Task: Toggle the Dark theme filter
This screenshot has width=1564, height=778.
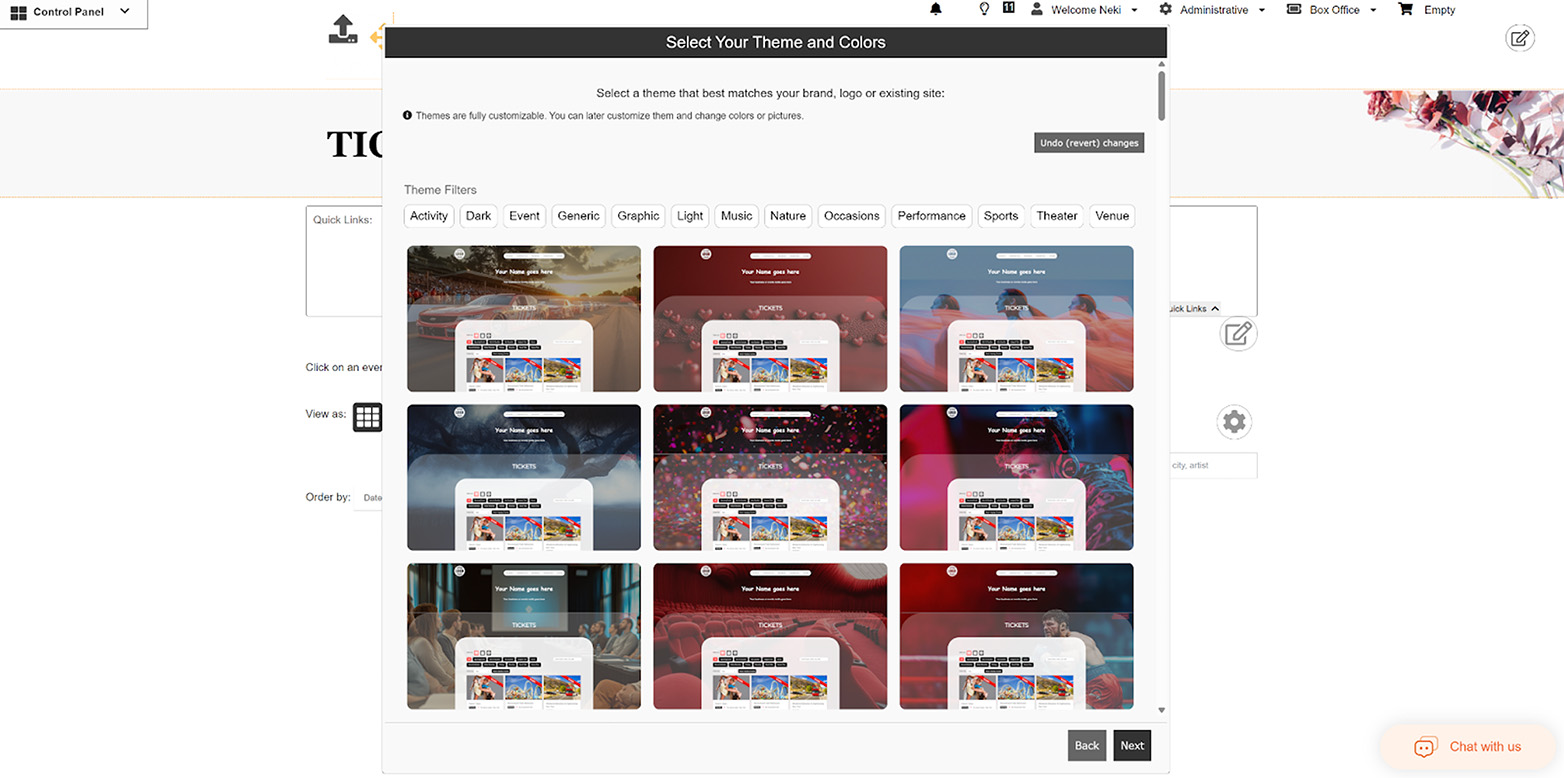Action: pos(479,216)
